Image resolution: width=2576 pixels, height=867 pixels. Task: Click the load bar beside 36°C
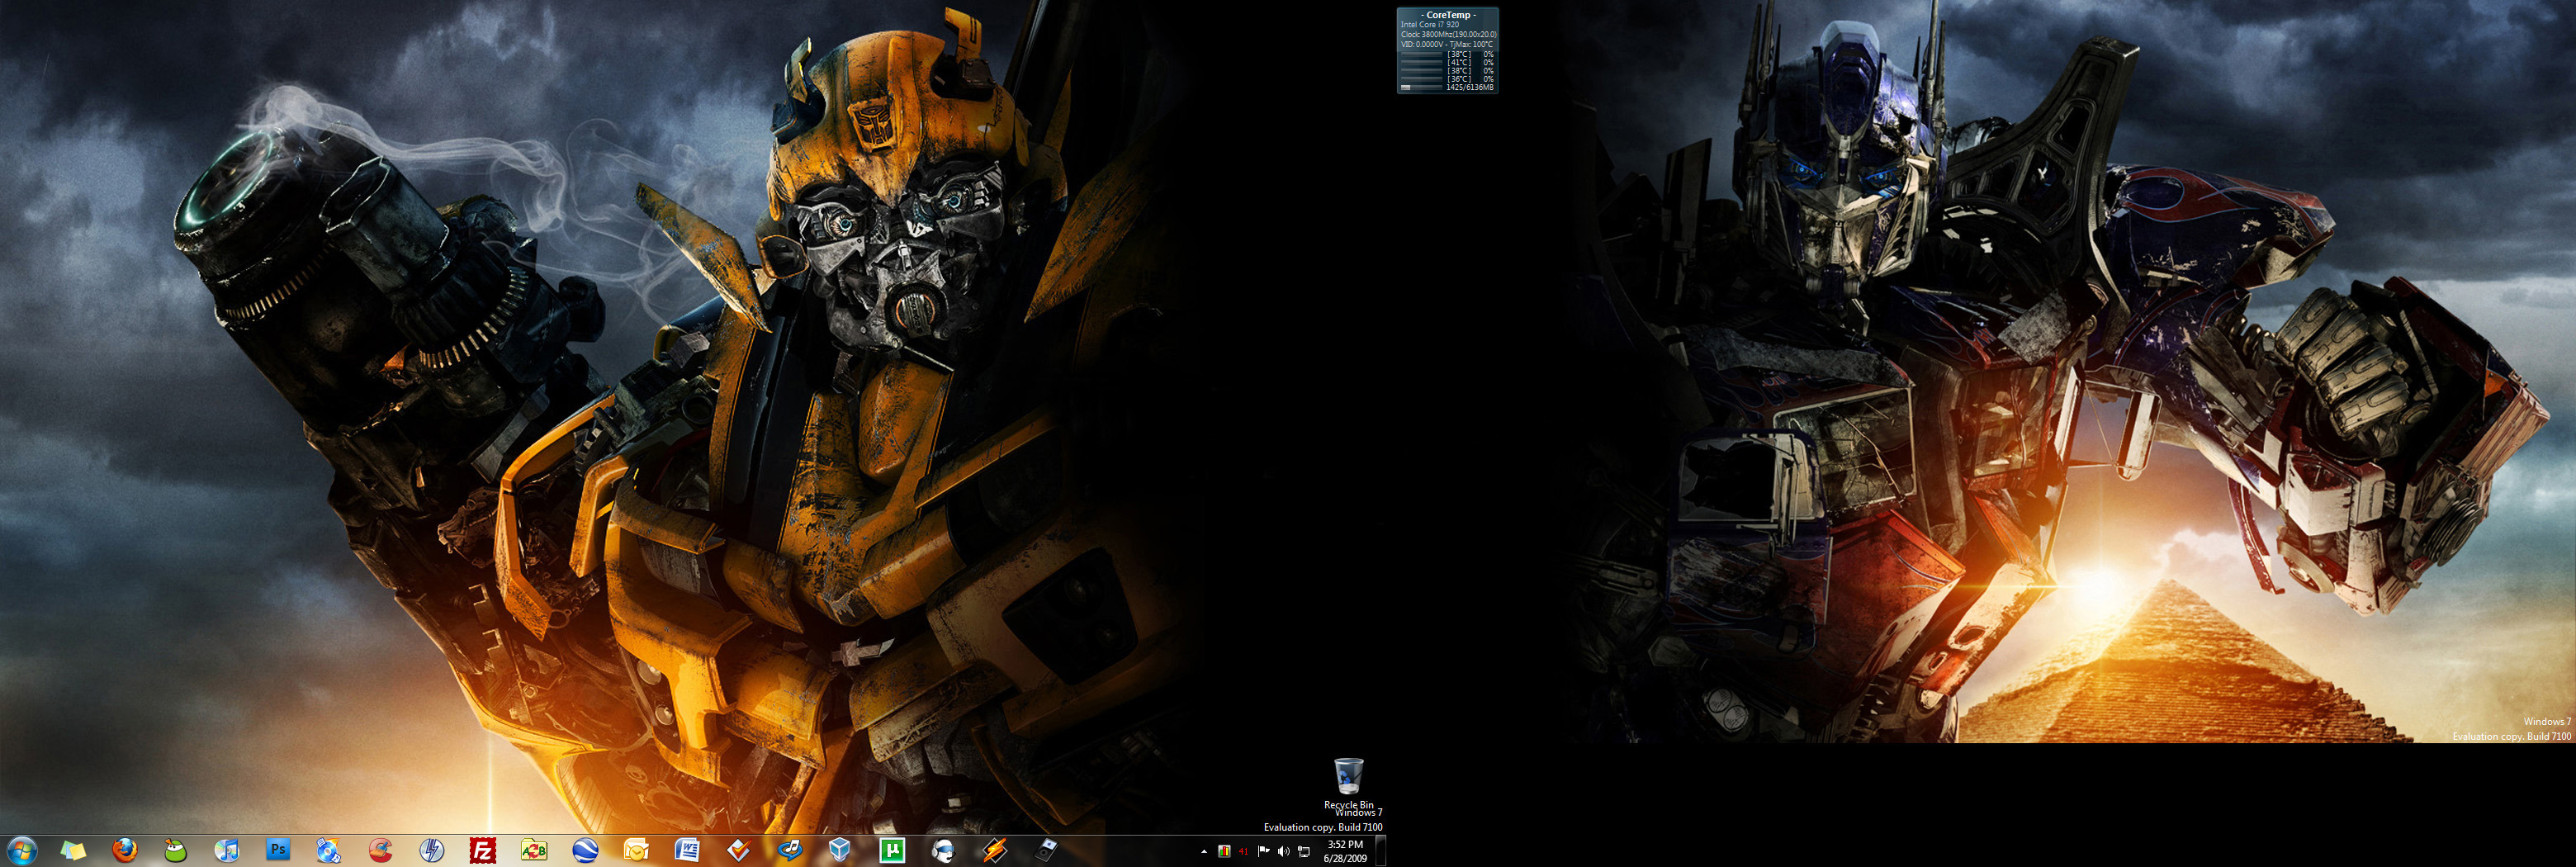point(1421,79)
